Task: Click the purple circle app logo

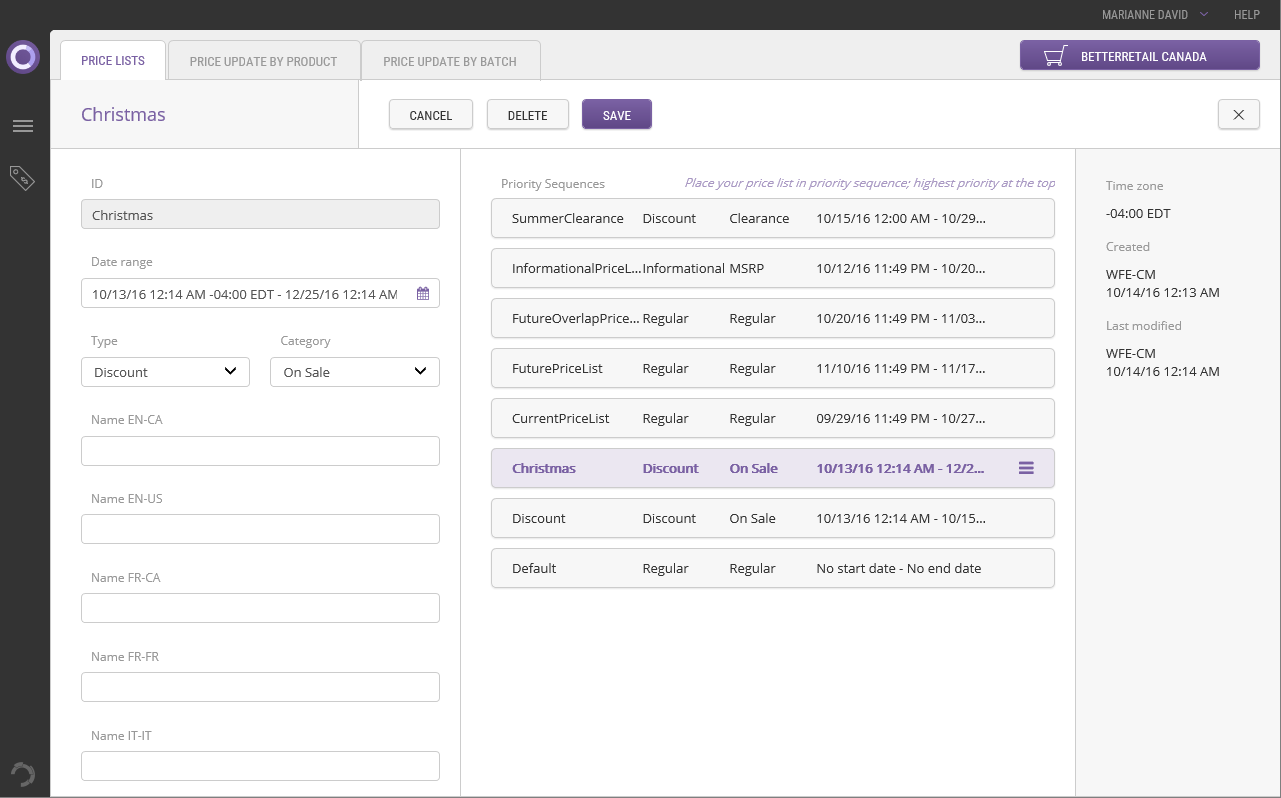Action: 23,57
